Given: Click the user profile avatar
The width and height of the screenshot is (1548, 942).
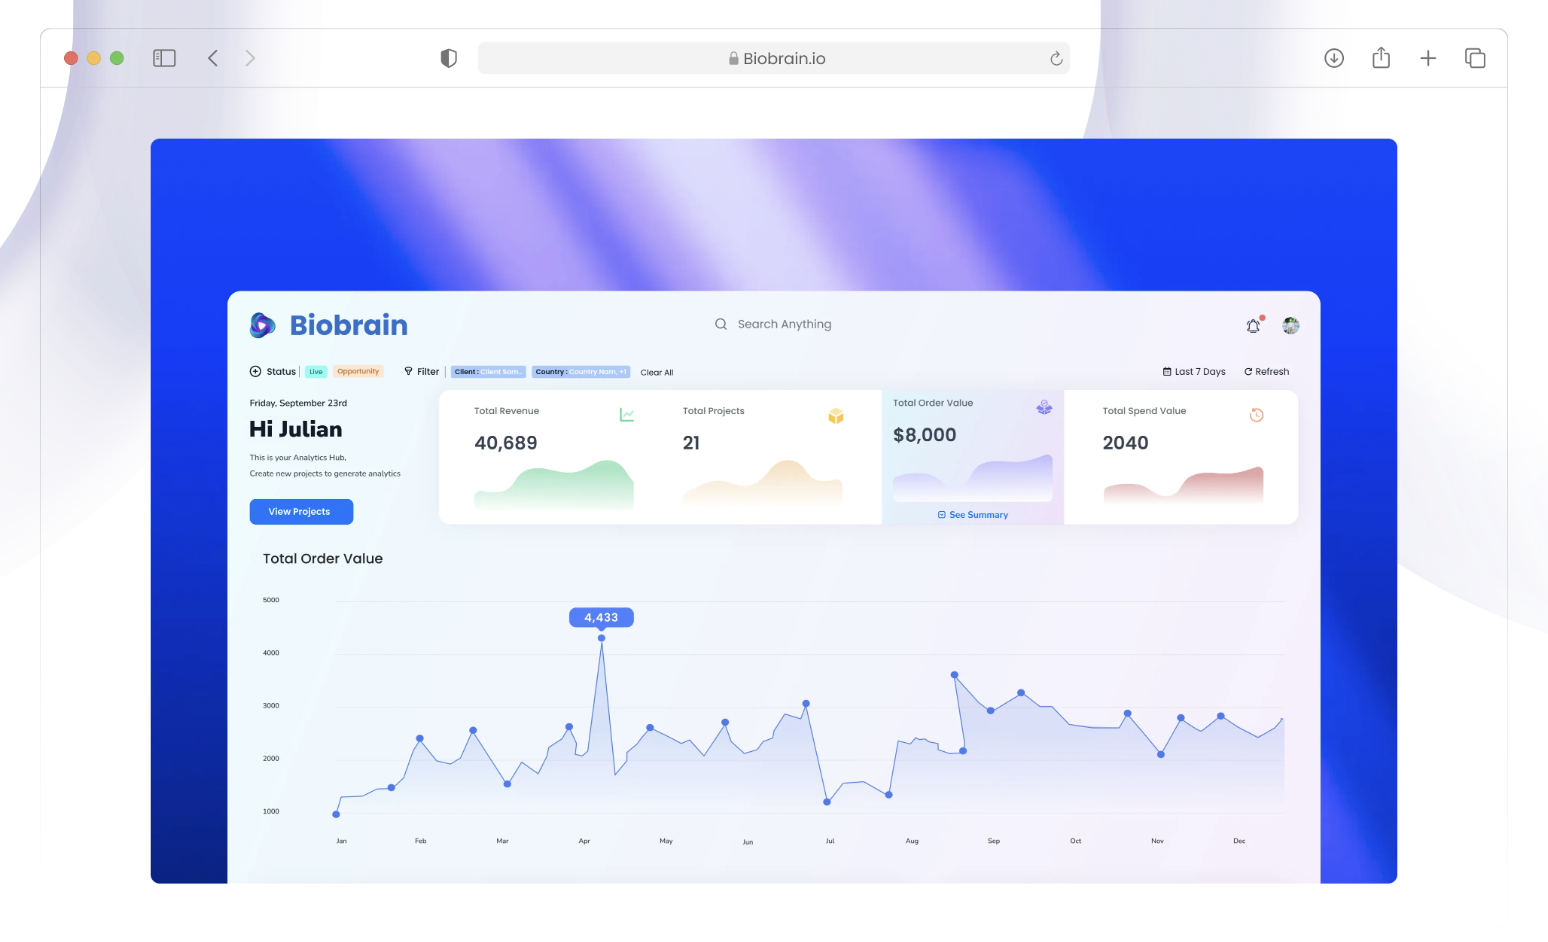Looking at the screenshot, I should tap(1291, 326).
